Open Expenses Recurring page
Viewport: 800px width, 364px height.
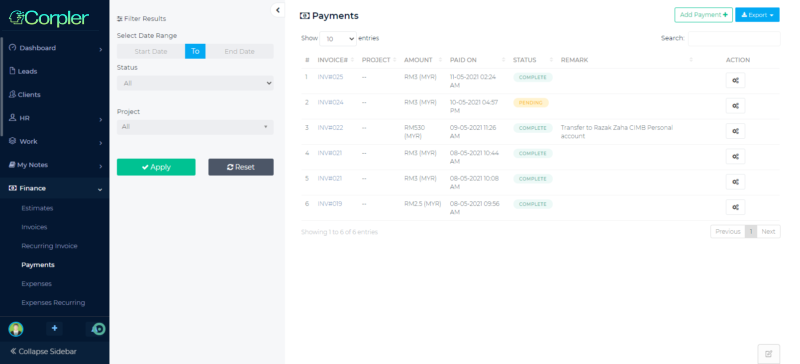pyautogui.click(x=53, y=303)
